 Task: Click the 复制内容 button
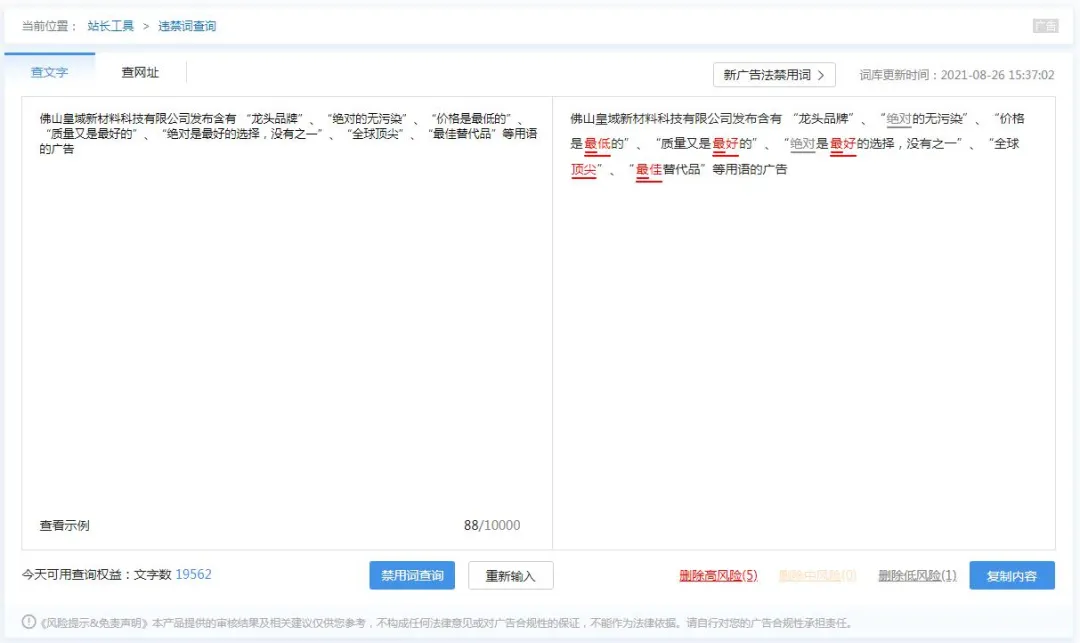pyautogui.click(x=1011, y=574)
